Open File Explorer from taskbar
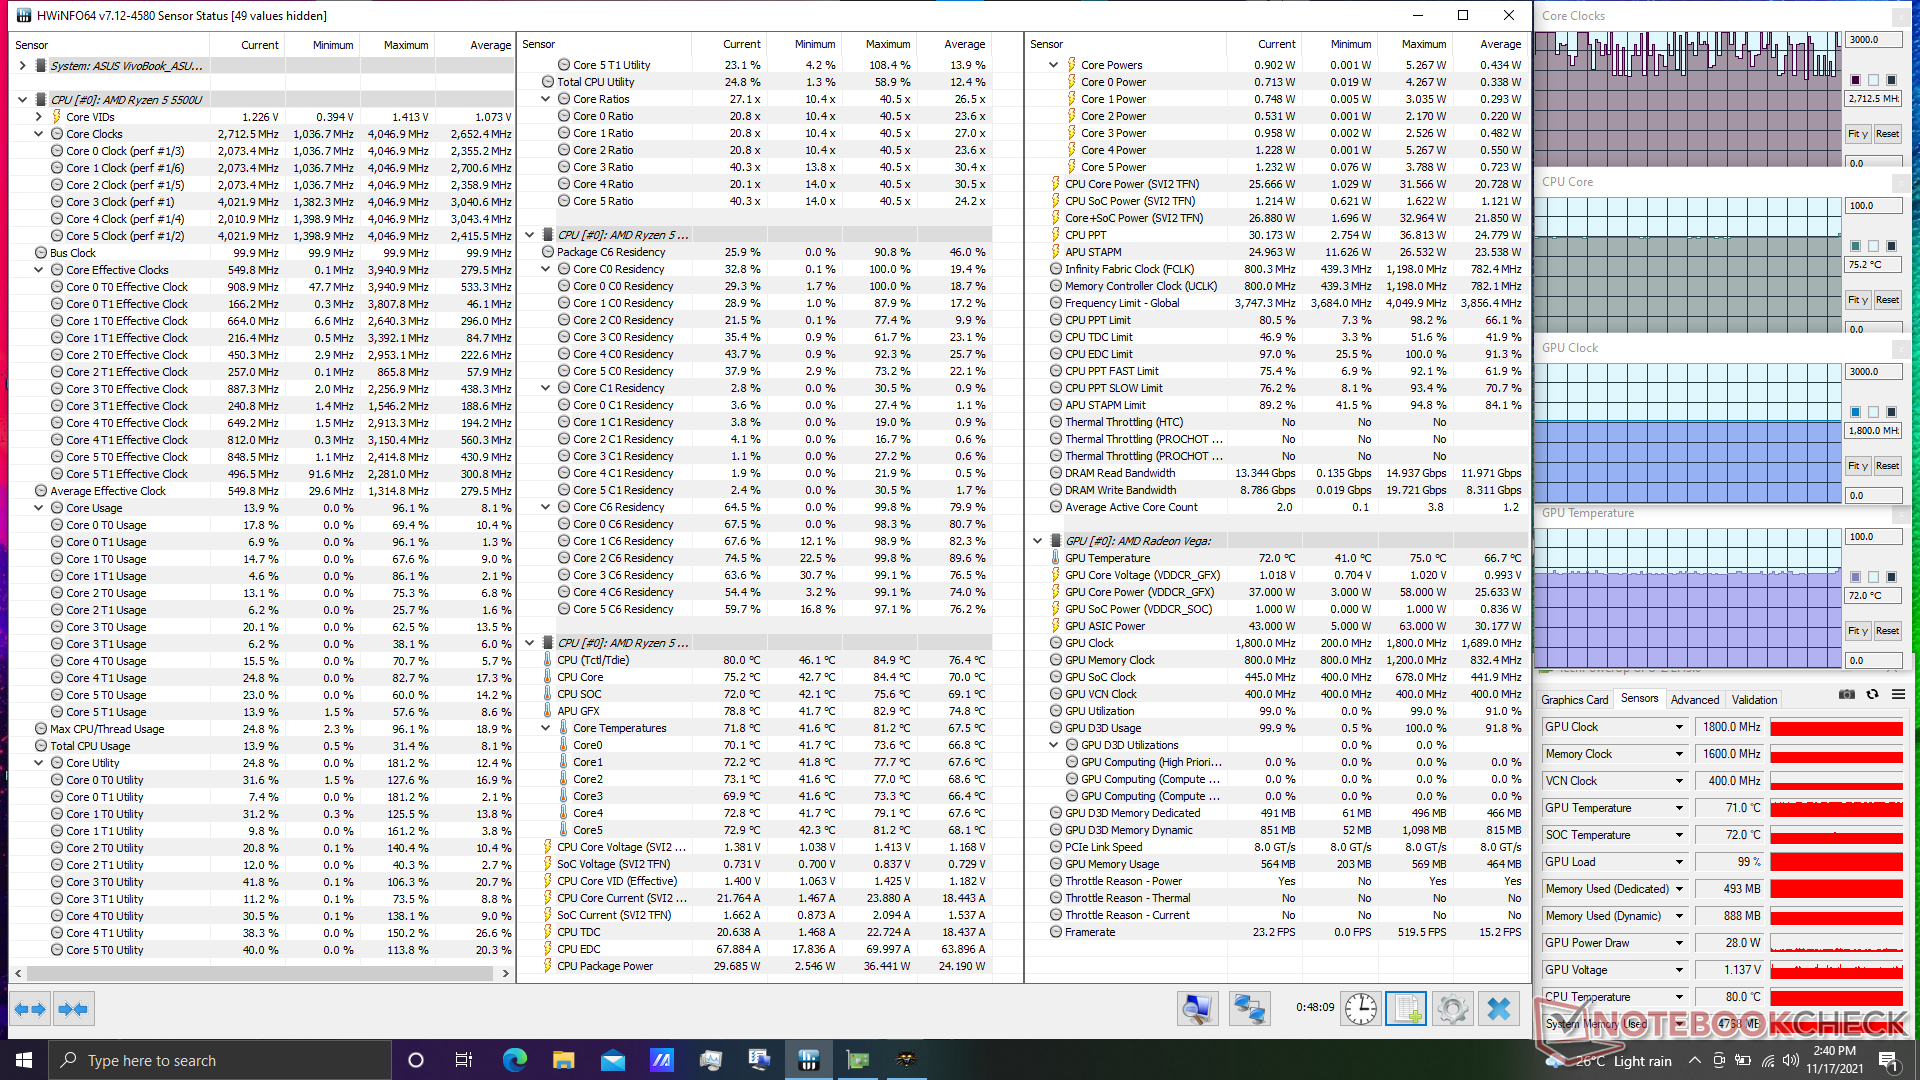 point(563,1060)
